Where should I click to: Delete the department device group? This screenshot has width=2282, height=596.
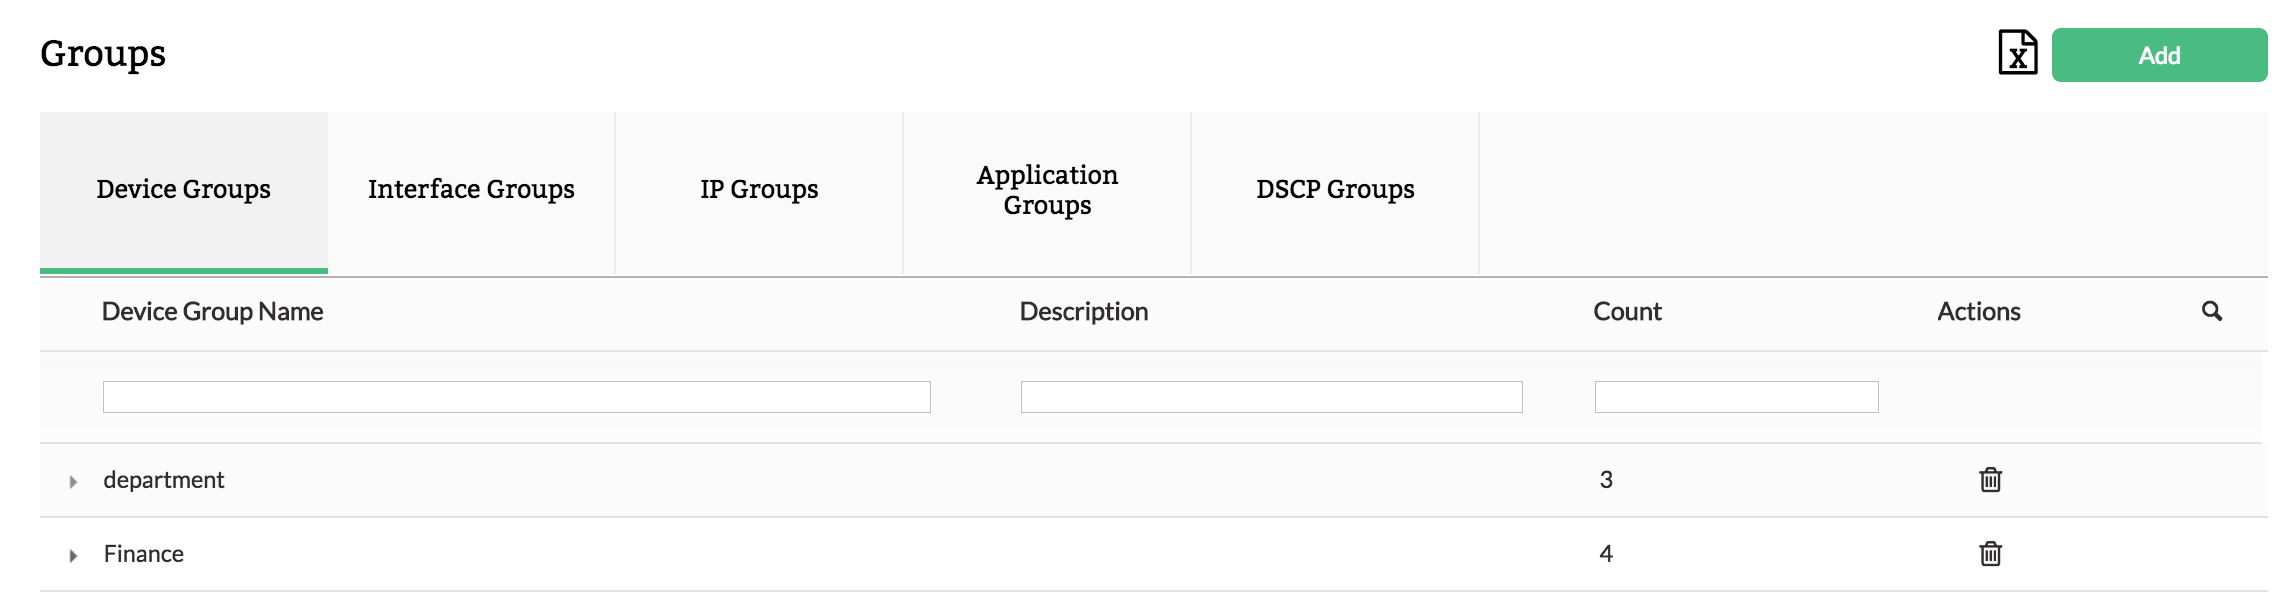pos(1990,480)
